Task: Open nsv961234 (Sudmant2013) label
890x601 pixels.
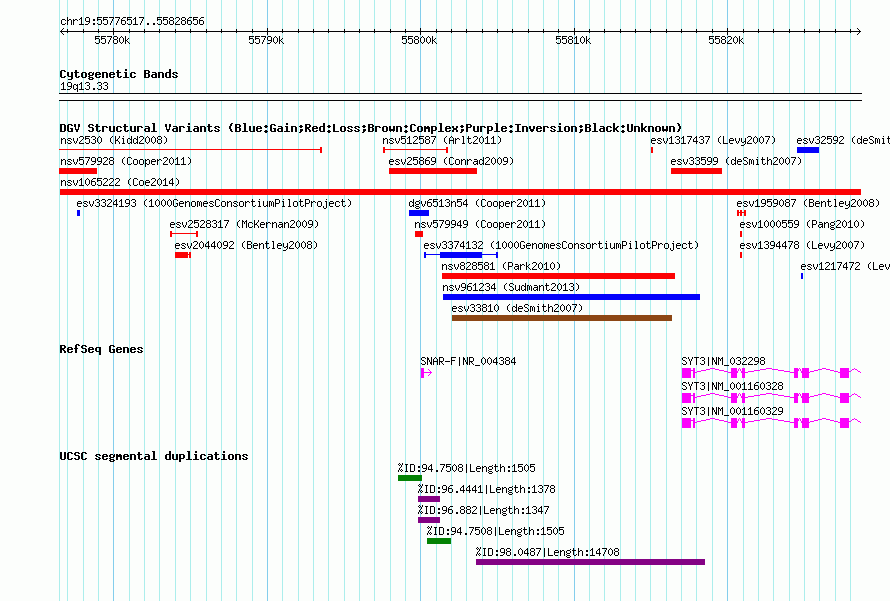Action: click(511, 287)
